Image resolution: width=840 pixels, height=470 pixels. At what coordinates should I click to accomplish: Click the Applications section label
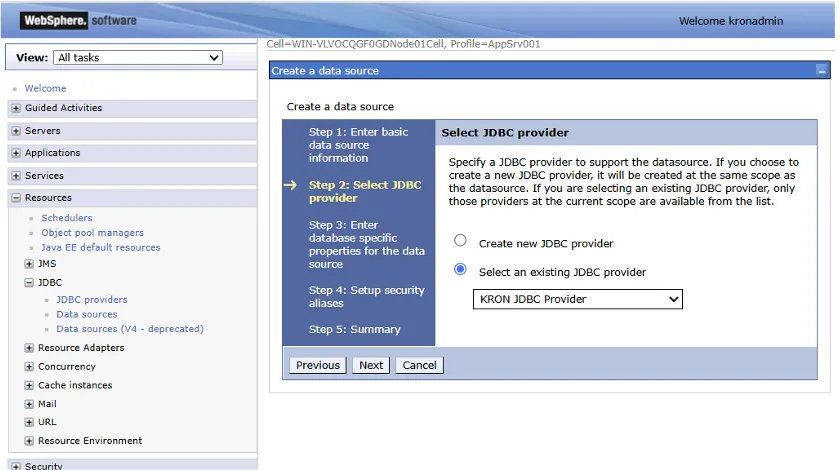(x=52, y=153)
